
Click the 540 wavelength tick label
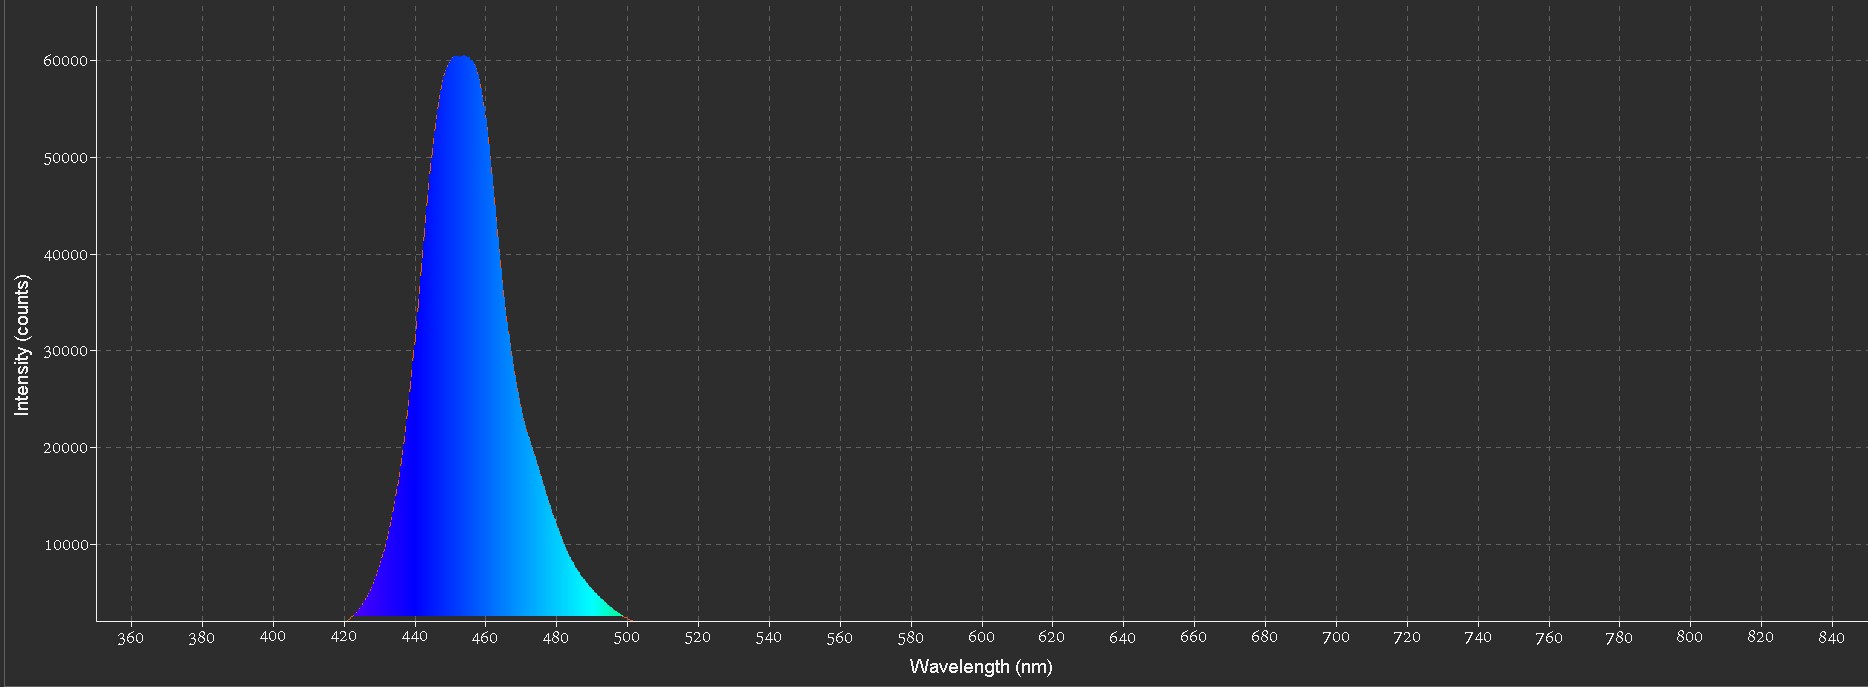coord(769,637)
